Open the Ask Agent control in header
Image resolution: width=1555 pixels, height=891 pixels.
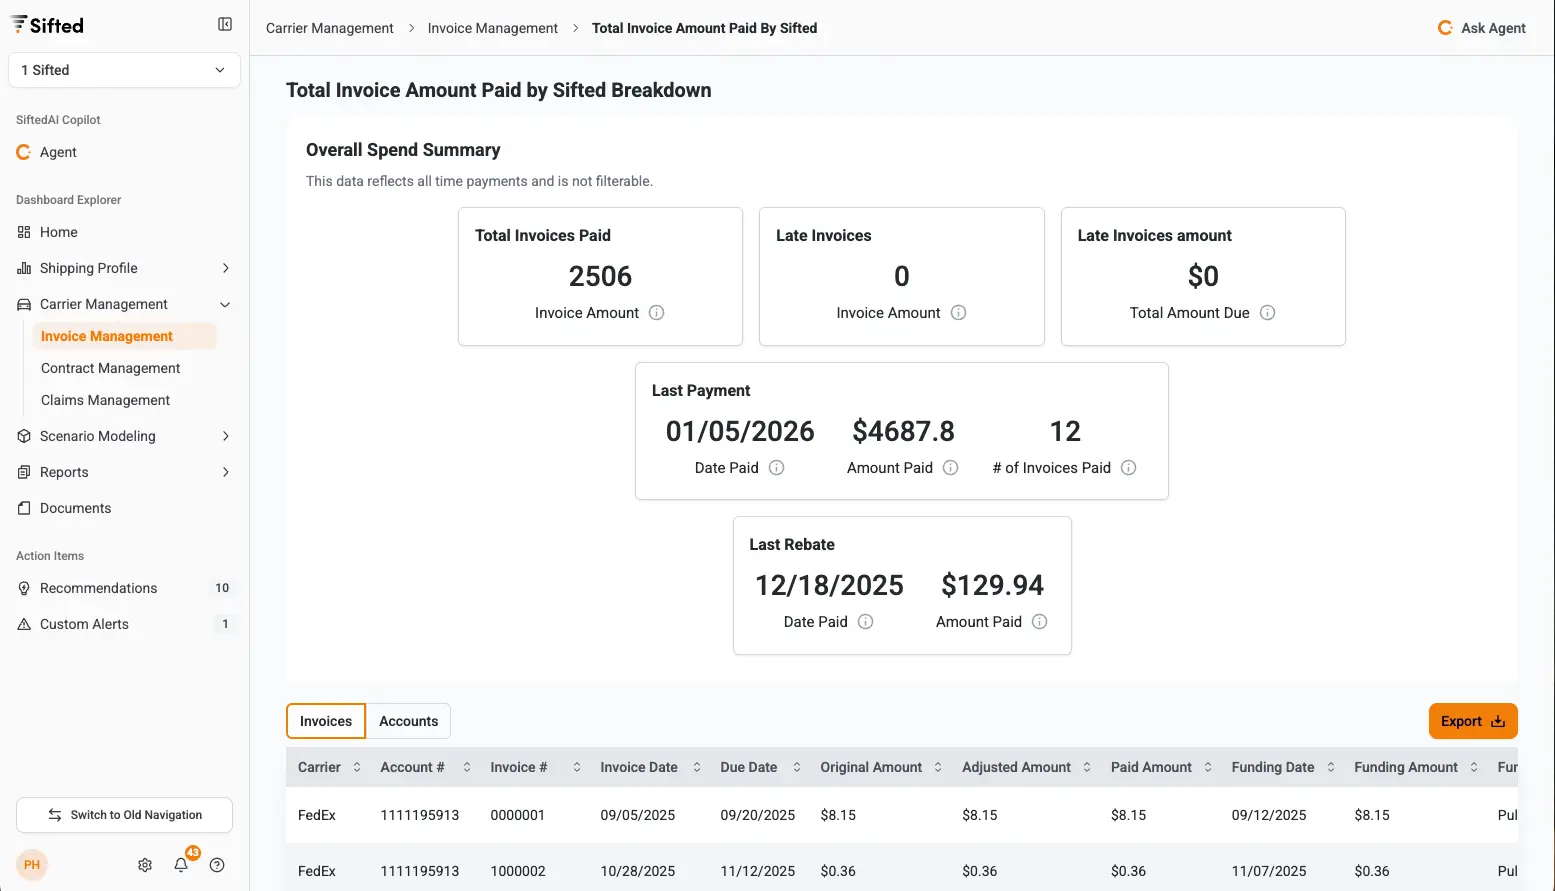(x=1481, y=27)
